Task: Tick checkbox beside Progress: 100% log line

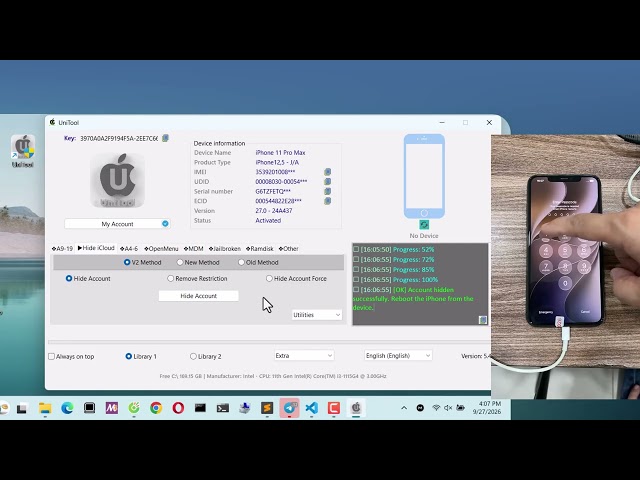Action: tap(356, 279)
